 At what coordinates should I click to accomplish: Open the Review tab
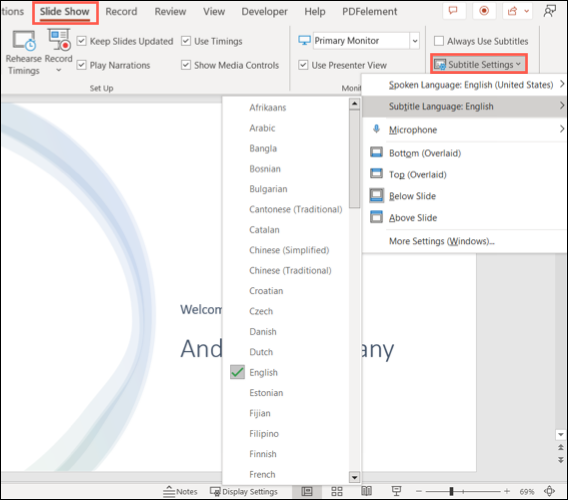coord(170,12)
